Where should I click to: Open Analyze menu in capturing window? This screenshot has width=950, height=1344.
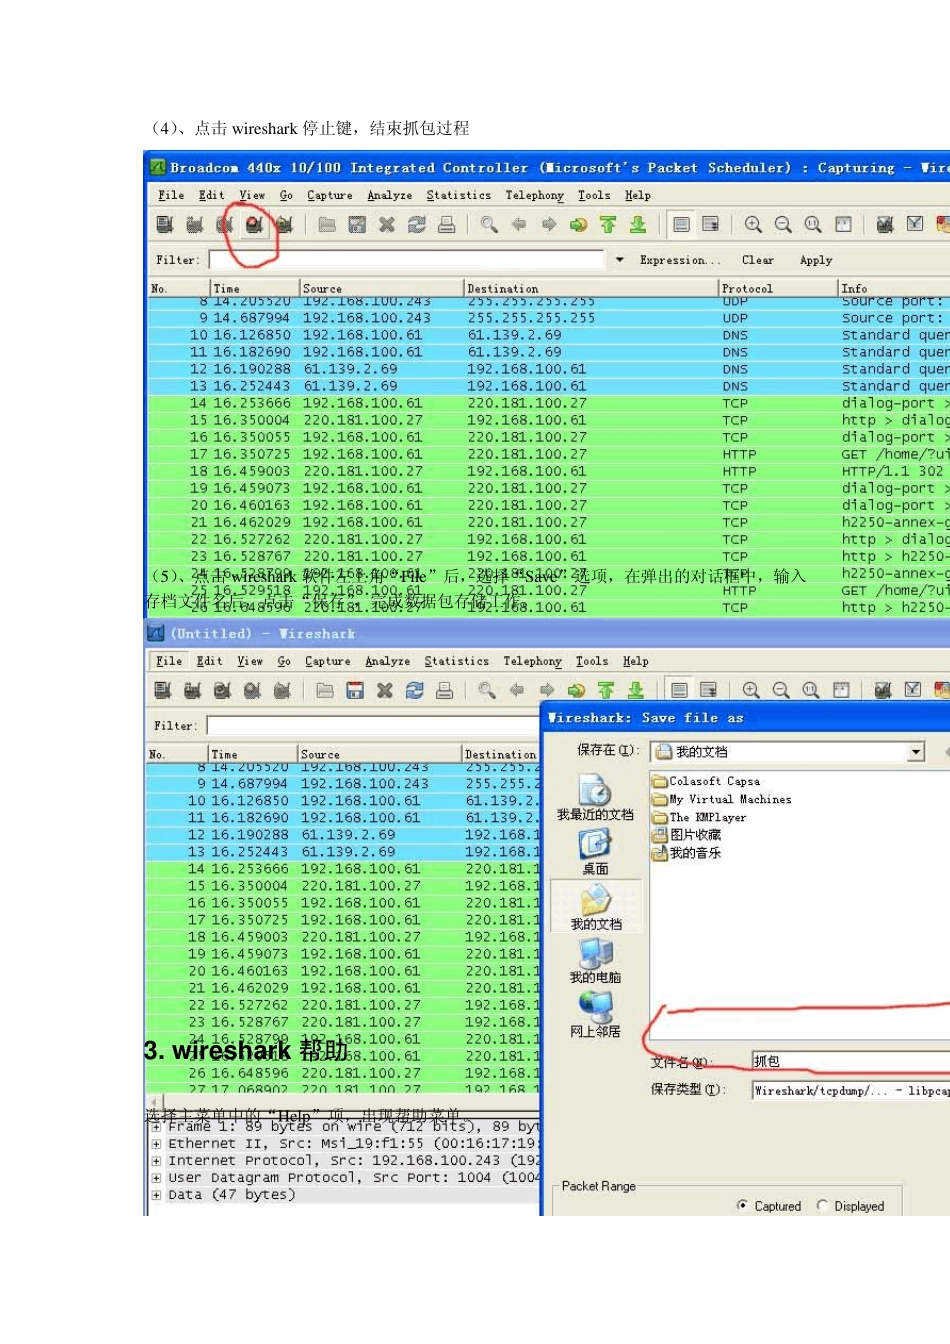(x=390, y=196)
